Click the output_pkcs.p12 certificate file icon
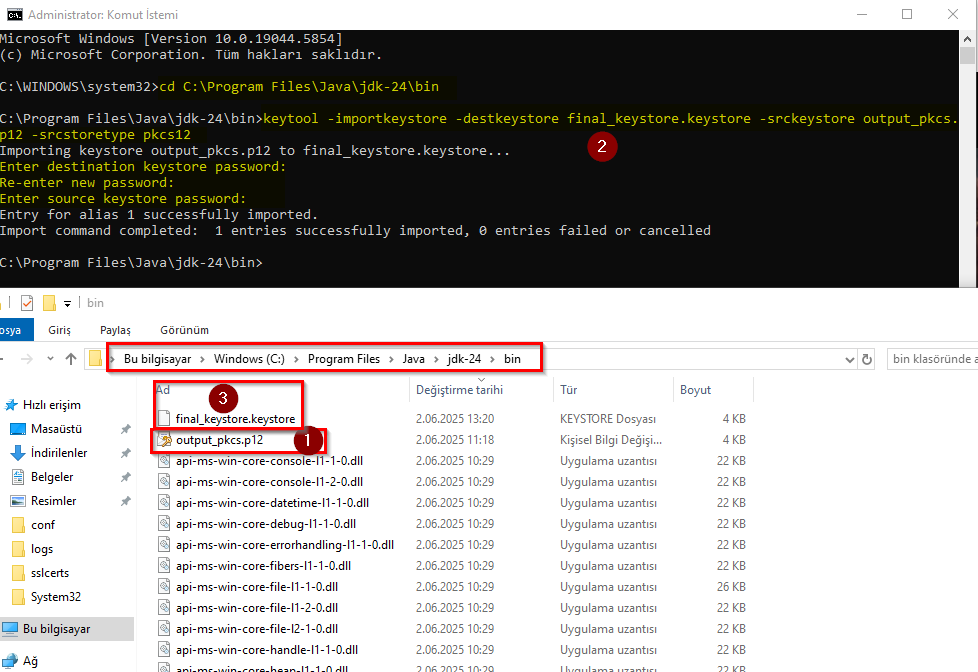 (164, 440)
